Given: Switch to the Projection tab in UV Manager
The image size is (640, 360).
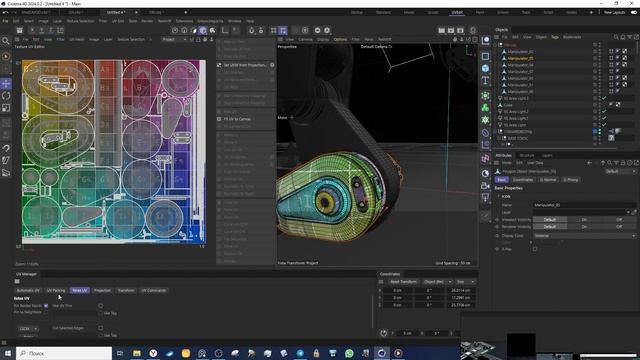Looking at the screenshot, I should click(102, 291).
